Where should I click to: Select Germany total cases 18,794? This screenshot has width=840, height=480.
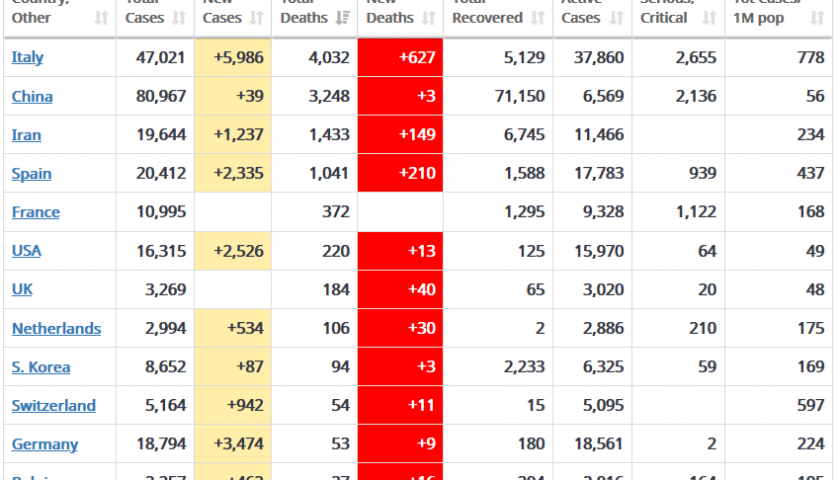(161, 444)
